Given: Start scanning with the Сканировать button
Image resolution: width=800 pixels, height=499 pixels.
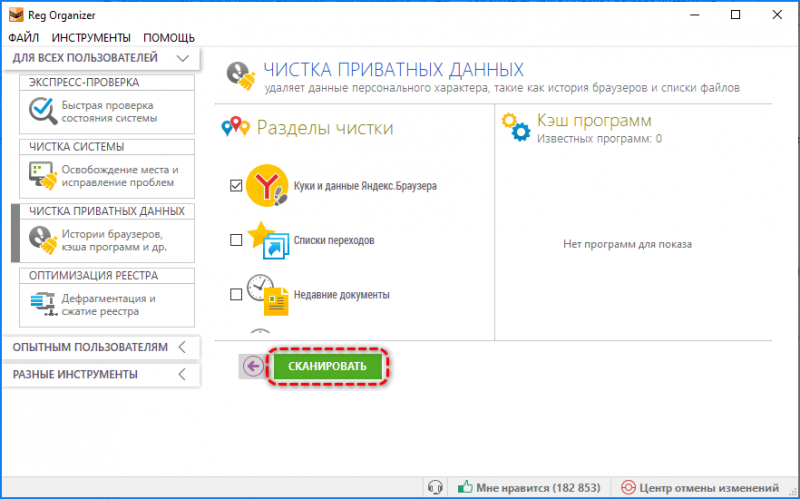Looking at the screenshot, I should click(328, 366).
